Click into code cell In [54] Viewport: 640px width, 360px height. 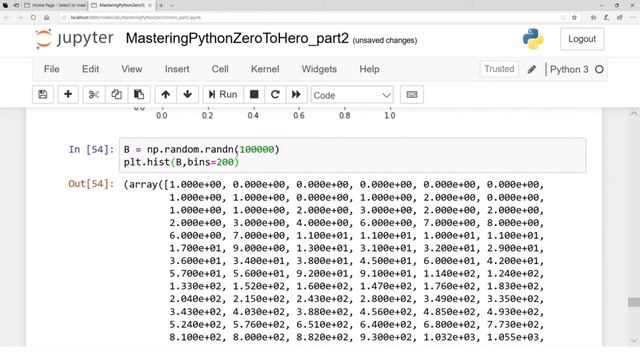352,156
